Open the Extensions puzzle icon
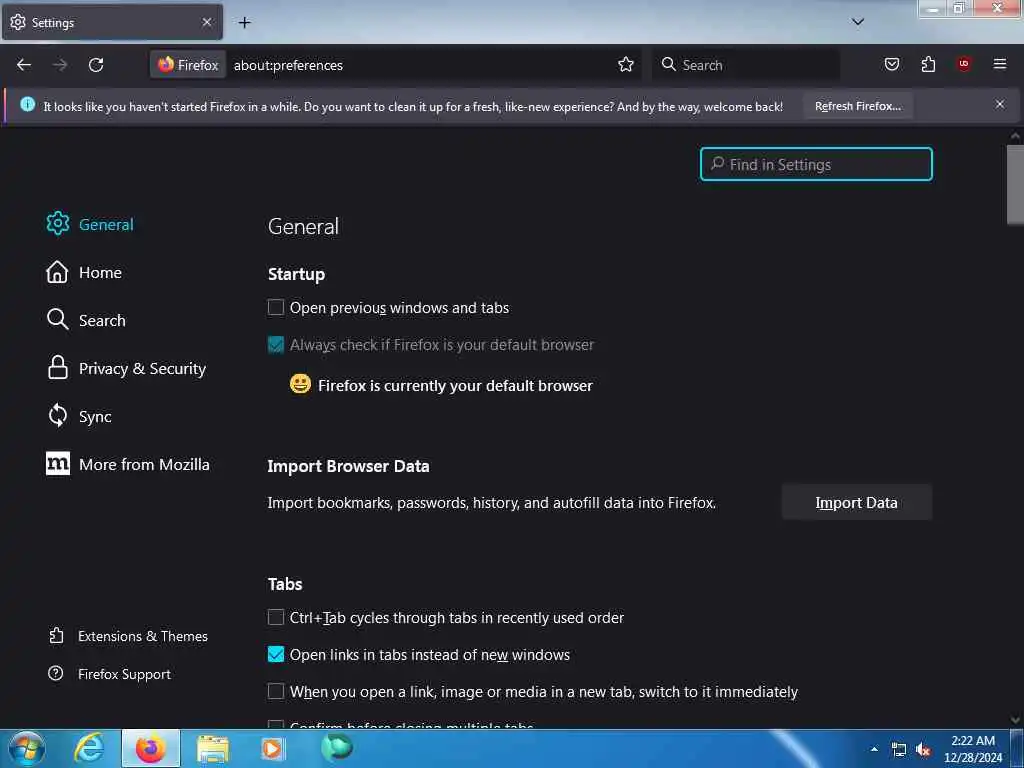 [x=928, y=65]
